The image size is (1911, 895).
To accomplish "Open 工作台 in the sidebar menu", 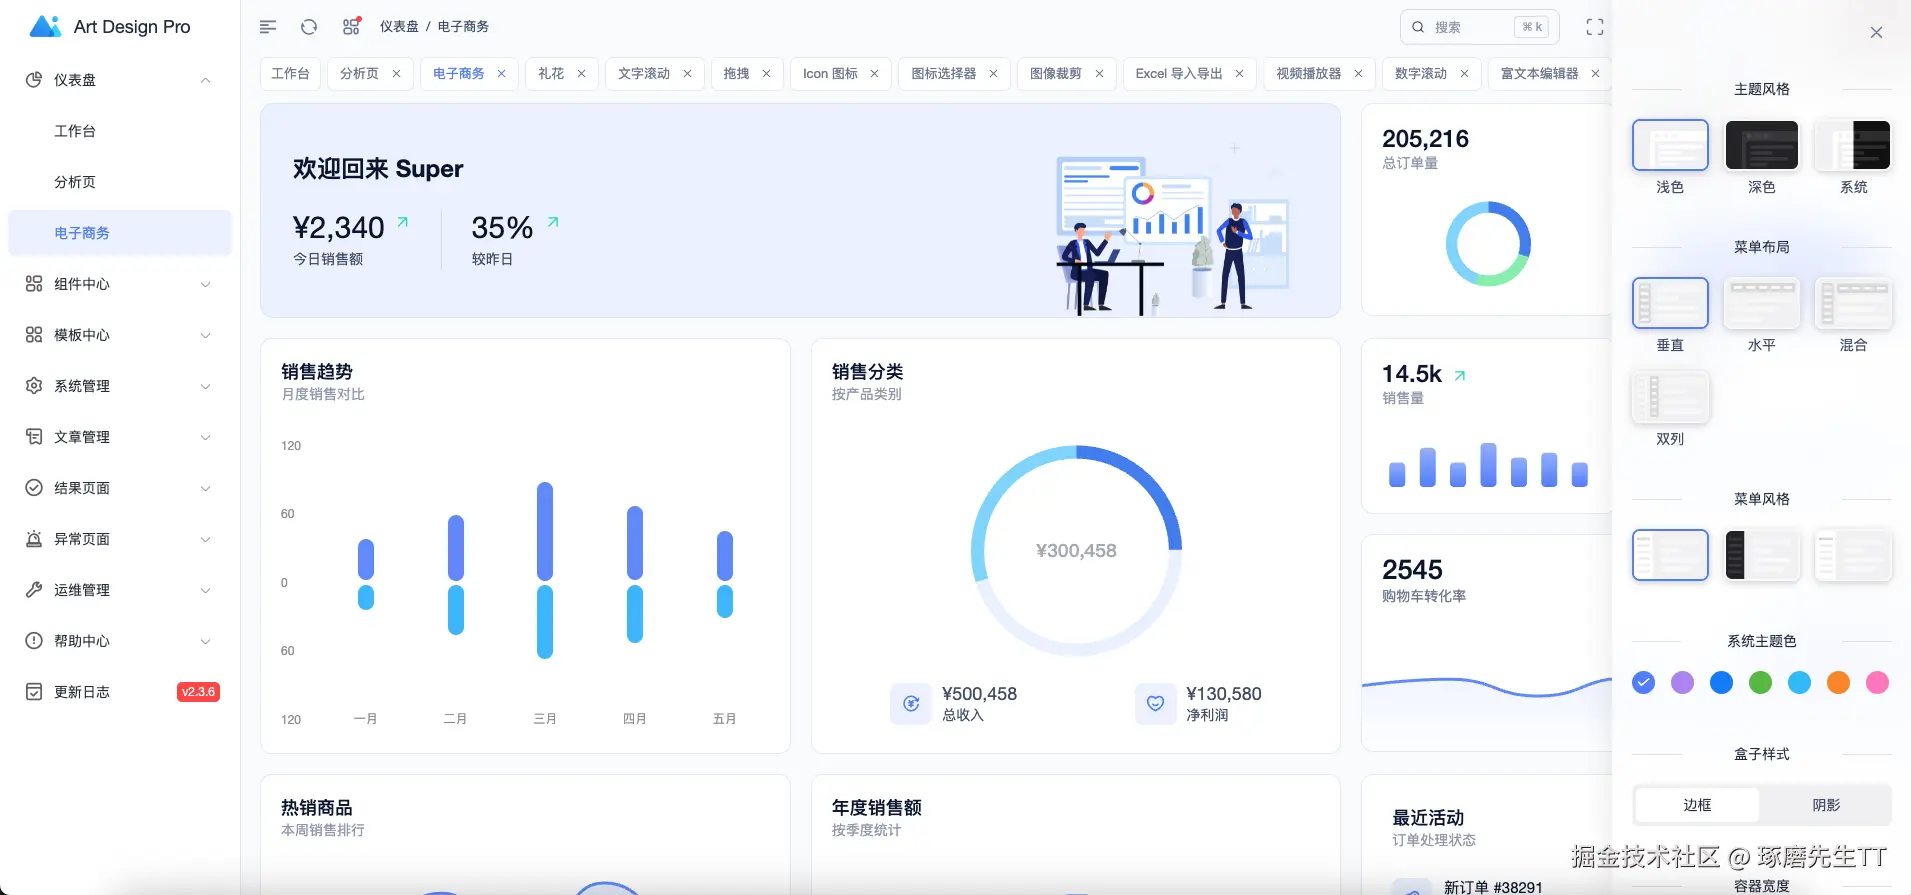I will tap(120, 131).
